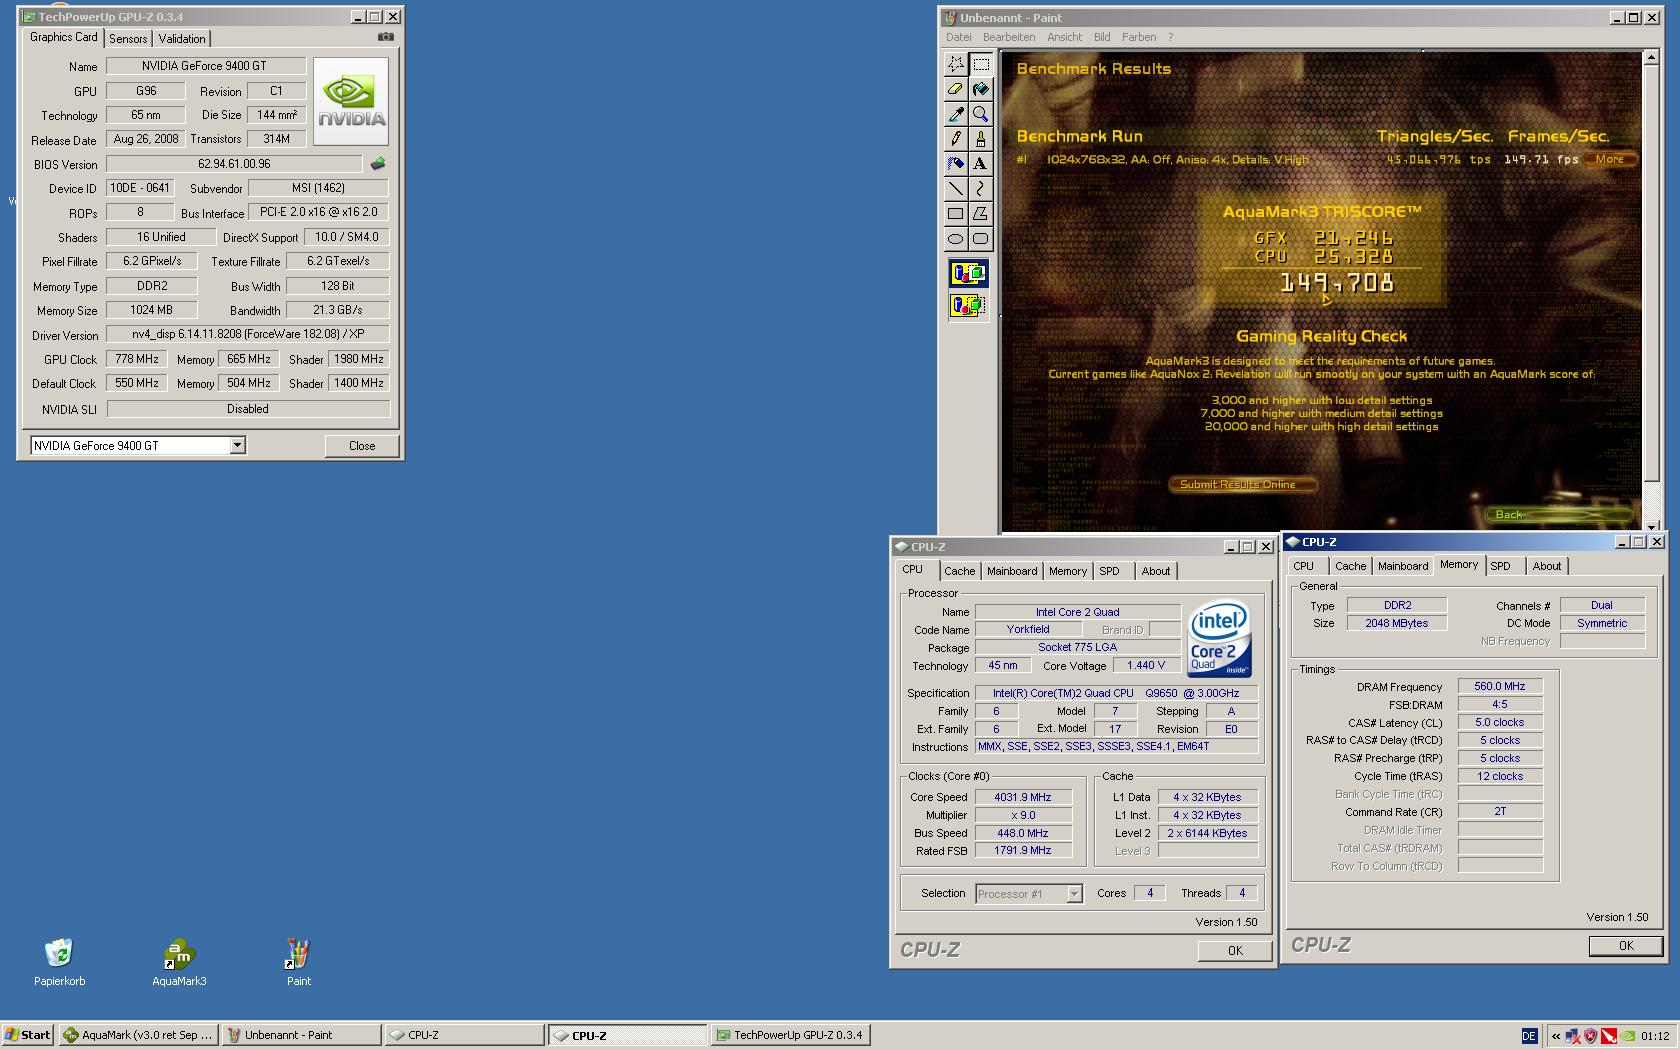This screenshot has width=1680, height=1050.
Task: Select the Pencil tool in Paint
Action: [956, 139]
